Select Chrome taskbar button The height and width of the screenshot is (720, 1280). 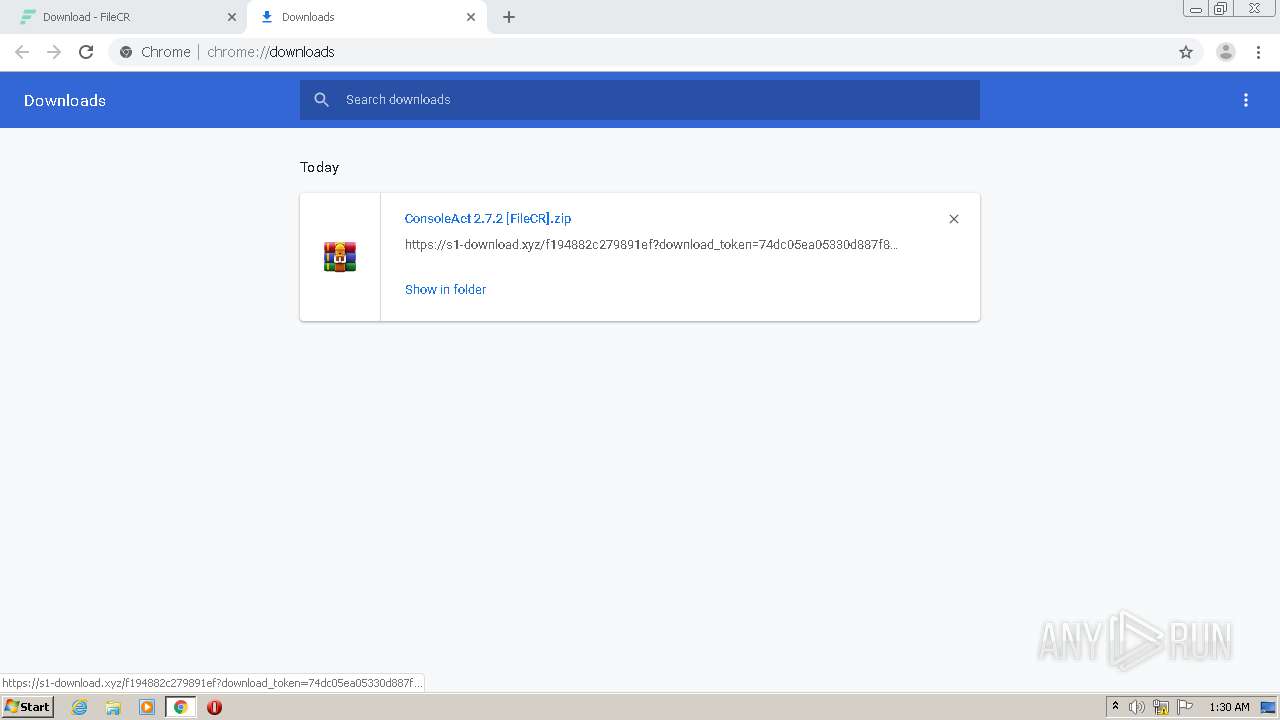[181, 707]
